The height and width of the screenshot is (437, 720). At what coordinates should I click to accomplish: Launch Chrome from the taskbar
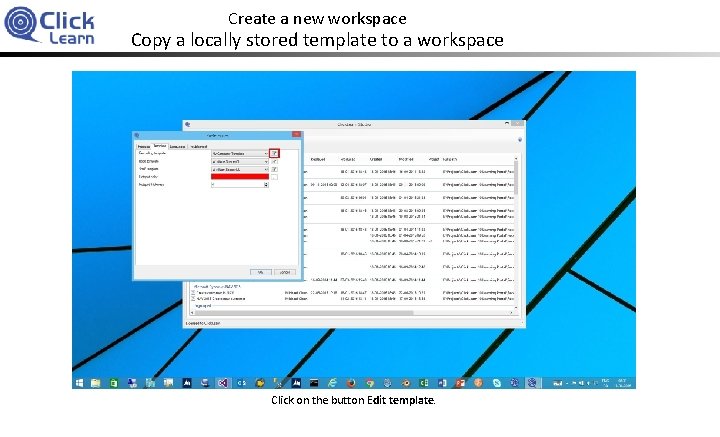(x=370, y=383)
